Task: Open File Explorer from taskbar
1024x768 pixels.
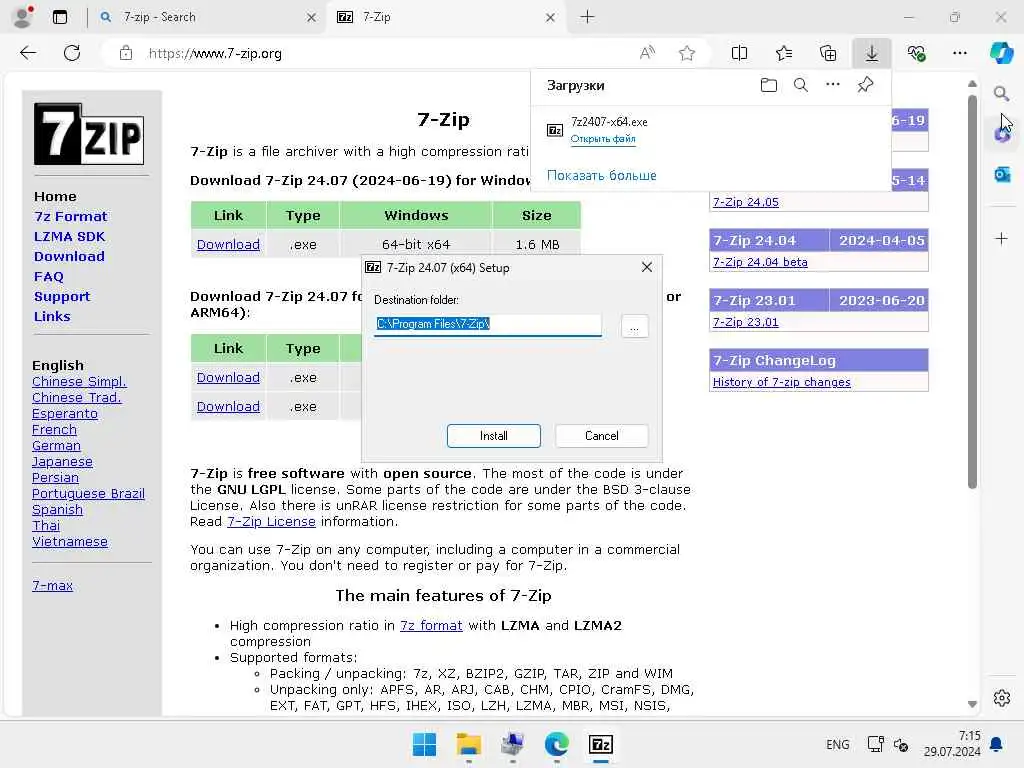Action: click(x=468, y=744)
